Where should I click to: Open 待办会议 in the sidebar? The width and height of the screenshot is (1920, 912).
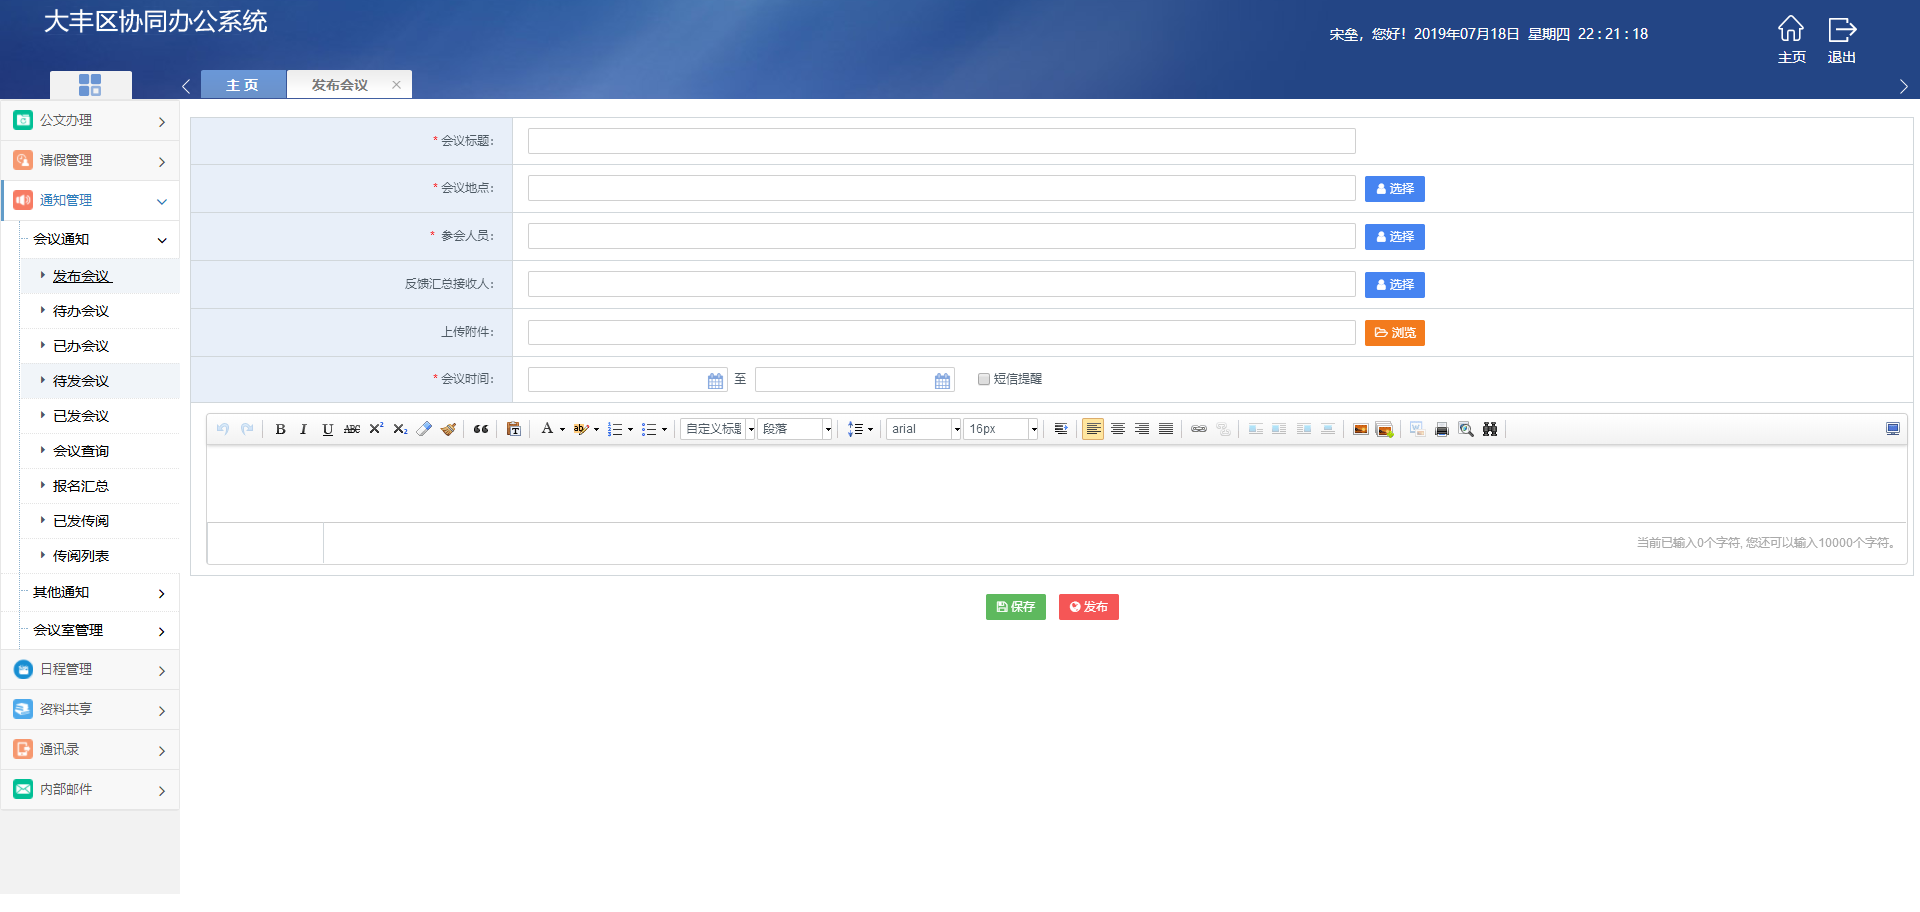(81, 312)
